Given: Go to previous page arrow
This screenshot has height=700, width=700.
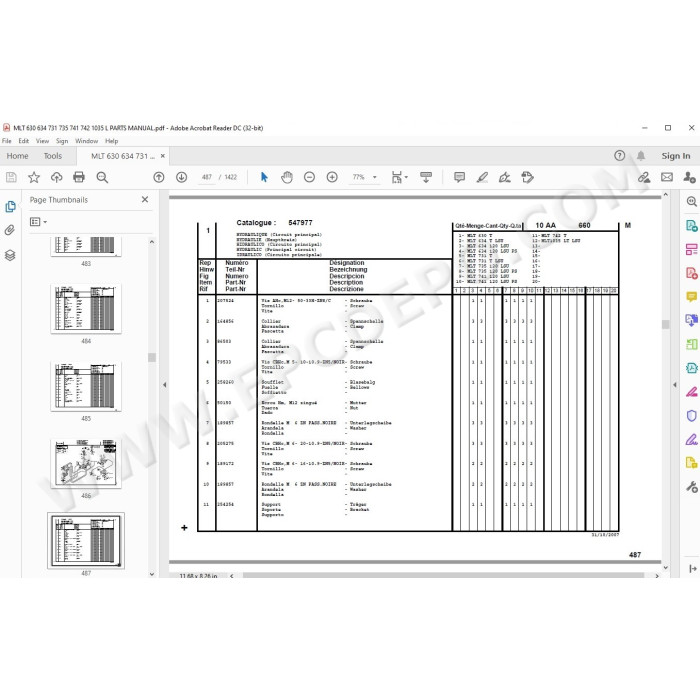Looking at the screenshot, I should click(x=158, y=177).
